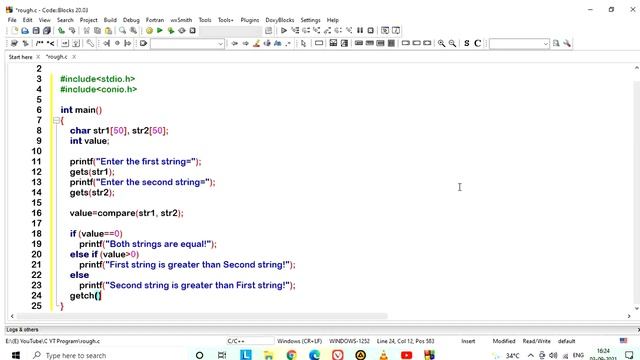
Task: Open the Plugins menu
Action: pos(250,20)
